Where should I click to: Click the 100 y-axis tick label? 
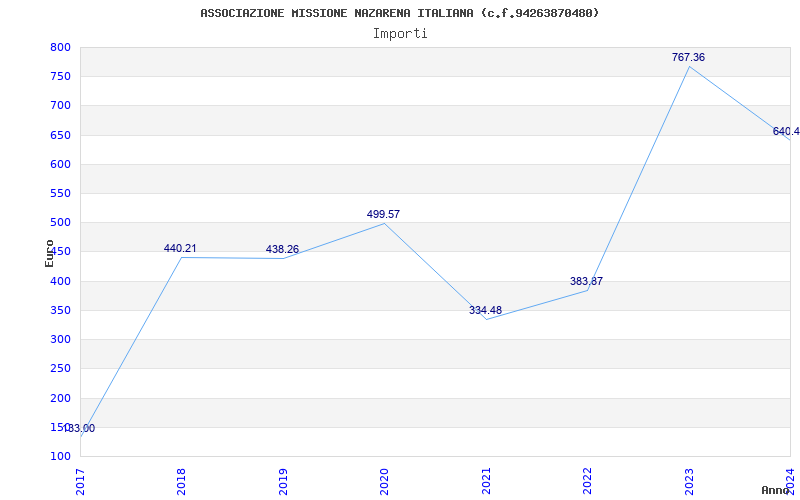point(60,456)
